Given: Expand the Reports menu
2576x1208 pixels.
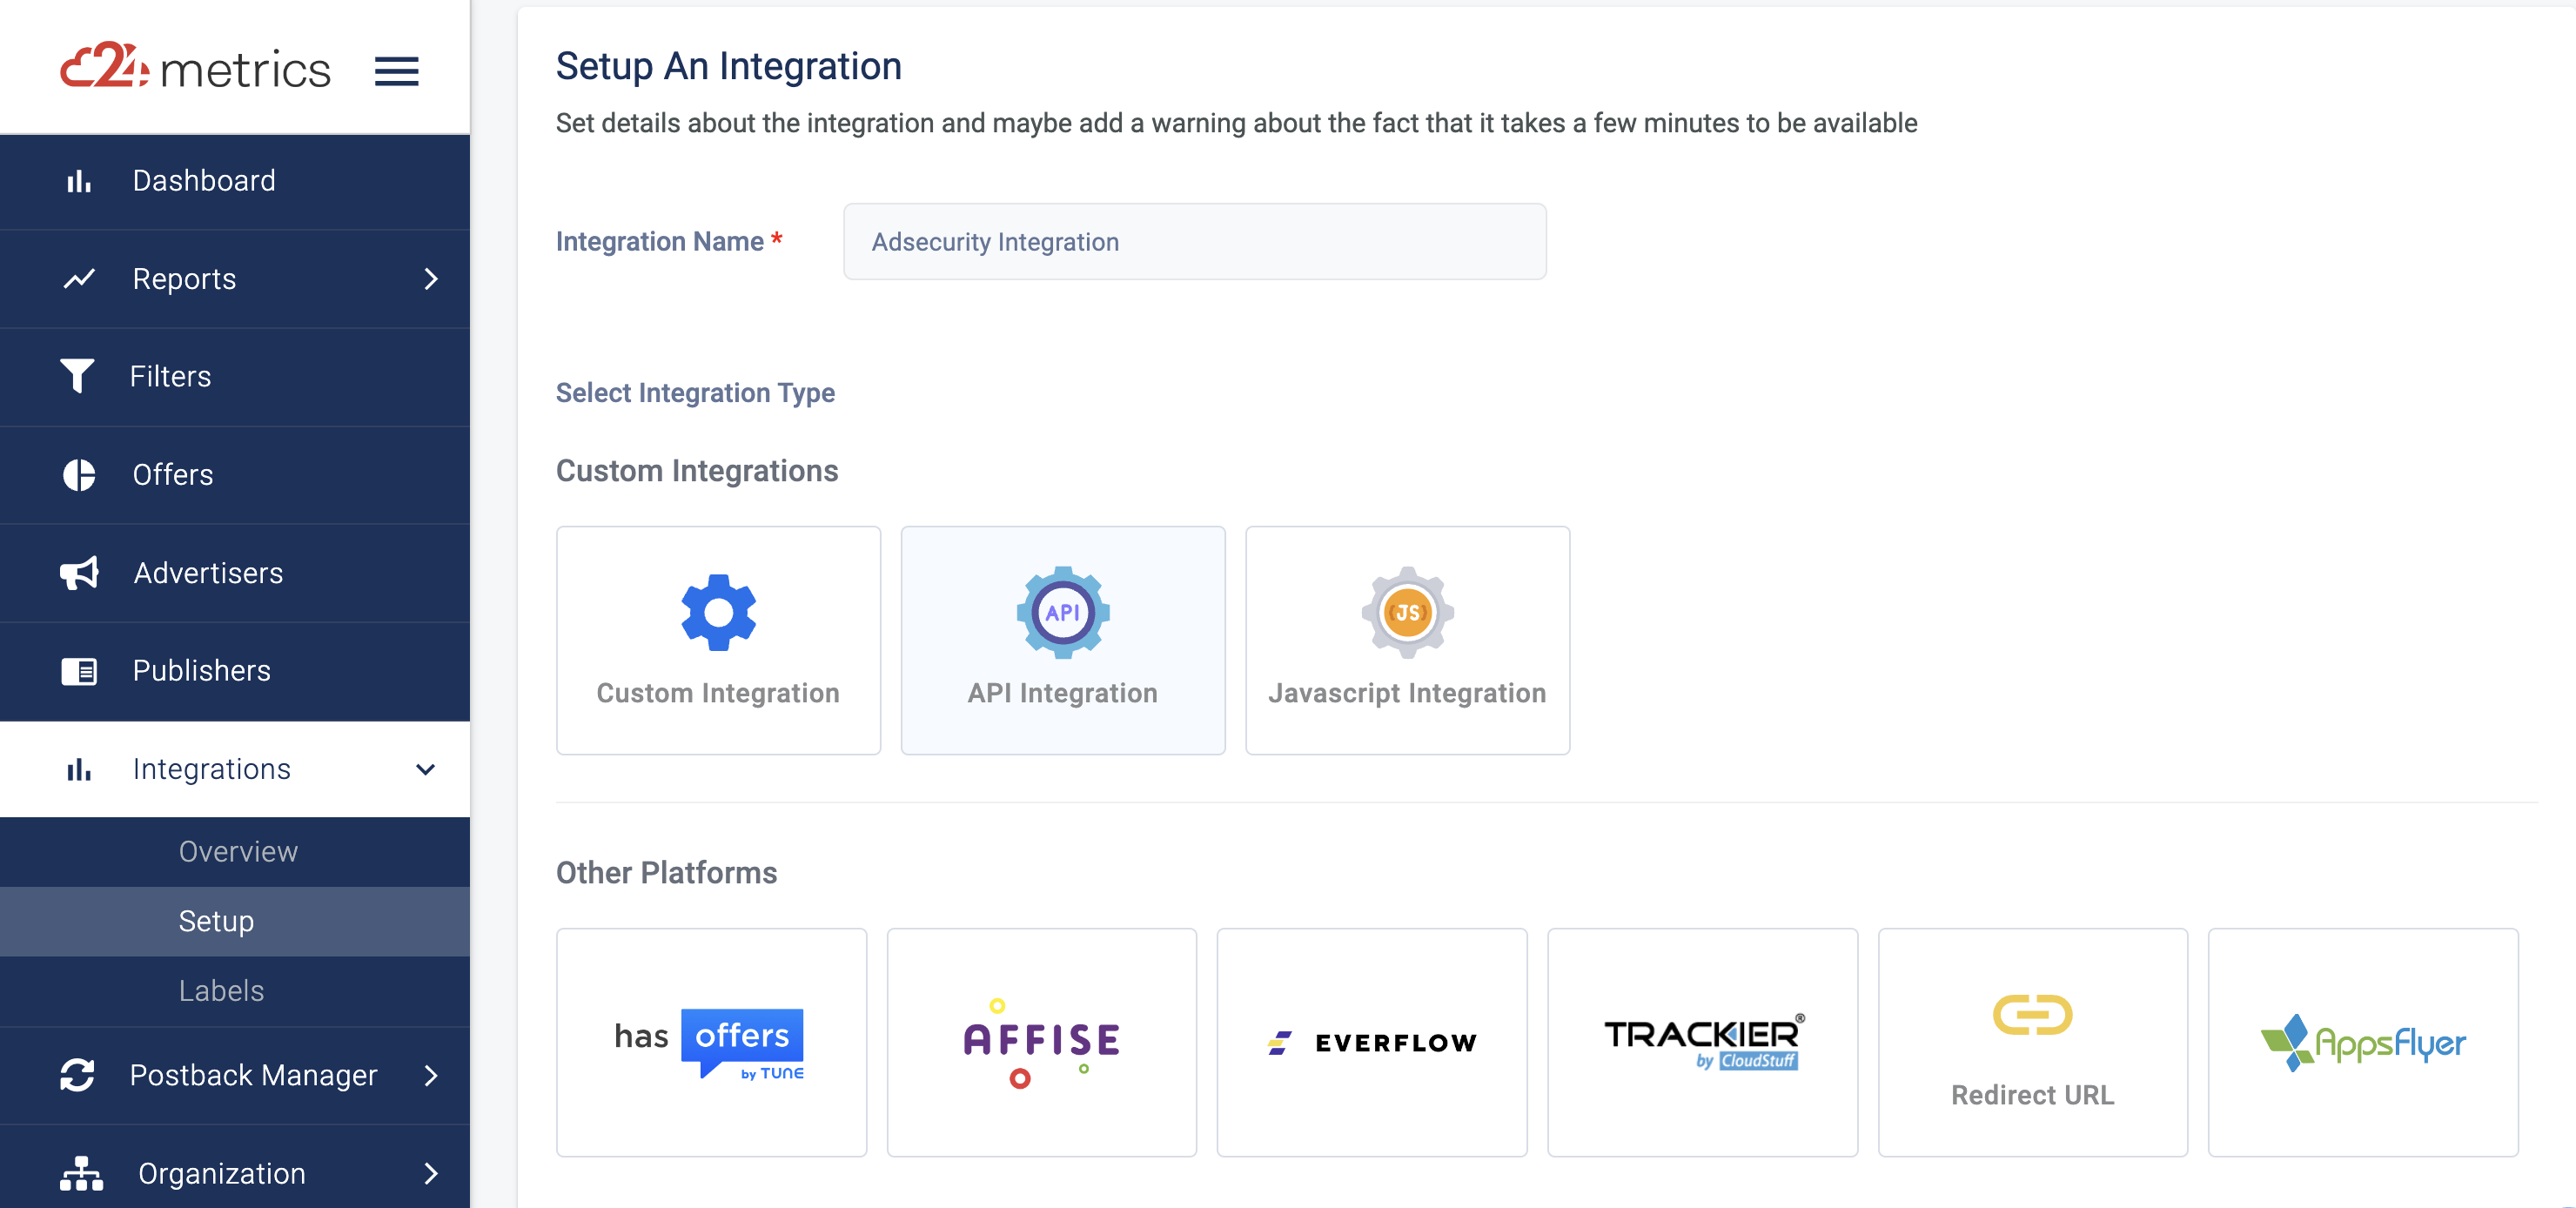Looking at the screenshot, I should click(431, 279).
